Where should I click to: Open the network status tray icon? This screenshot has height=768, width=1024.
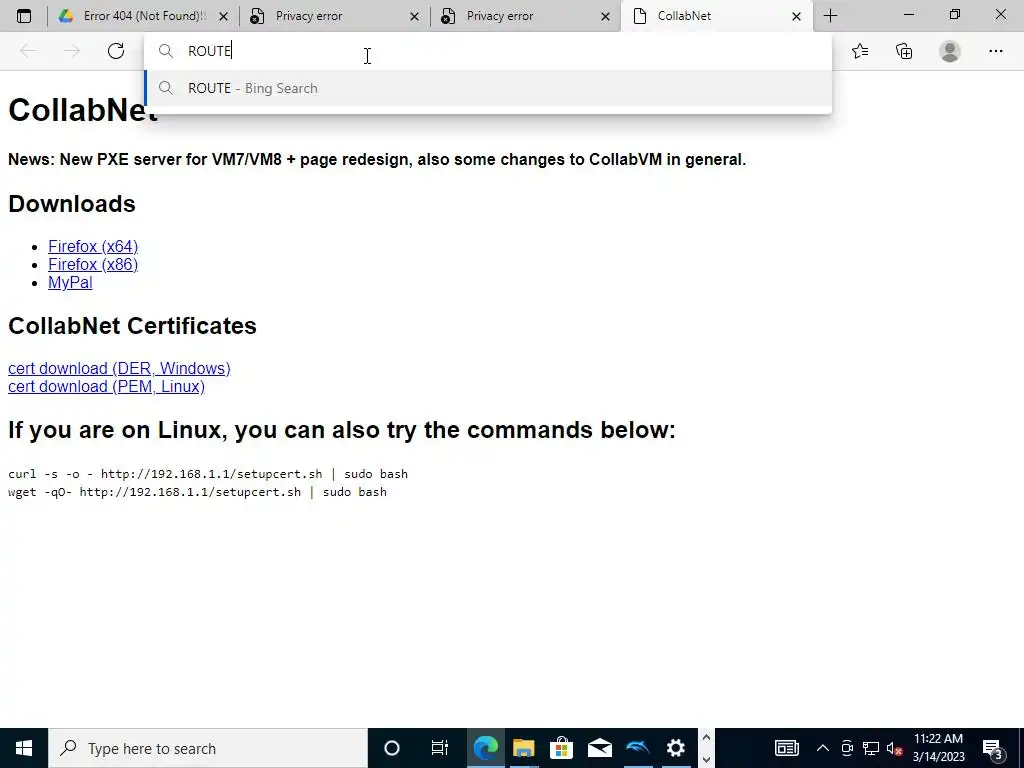point(871,748)
